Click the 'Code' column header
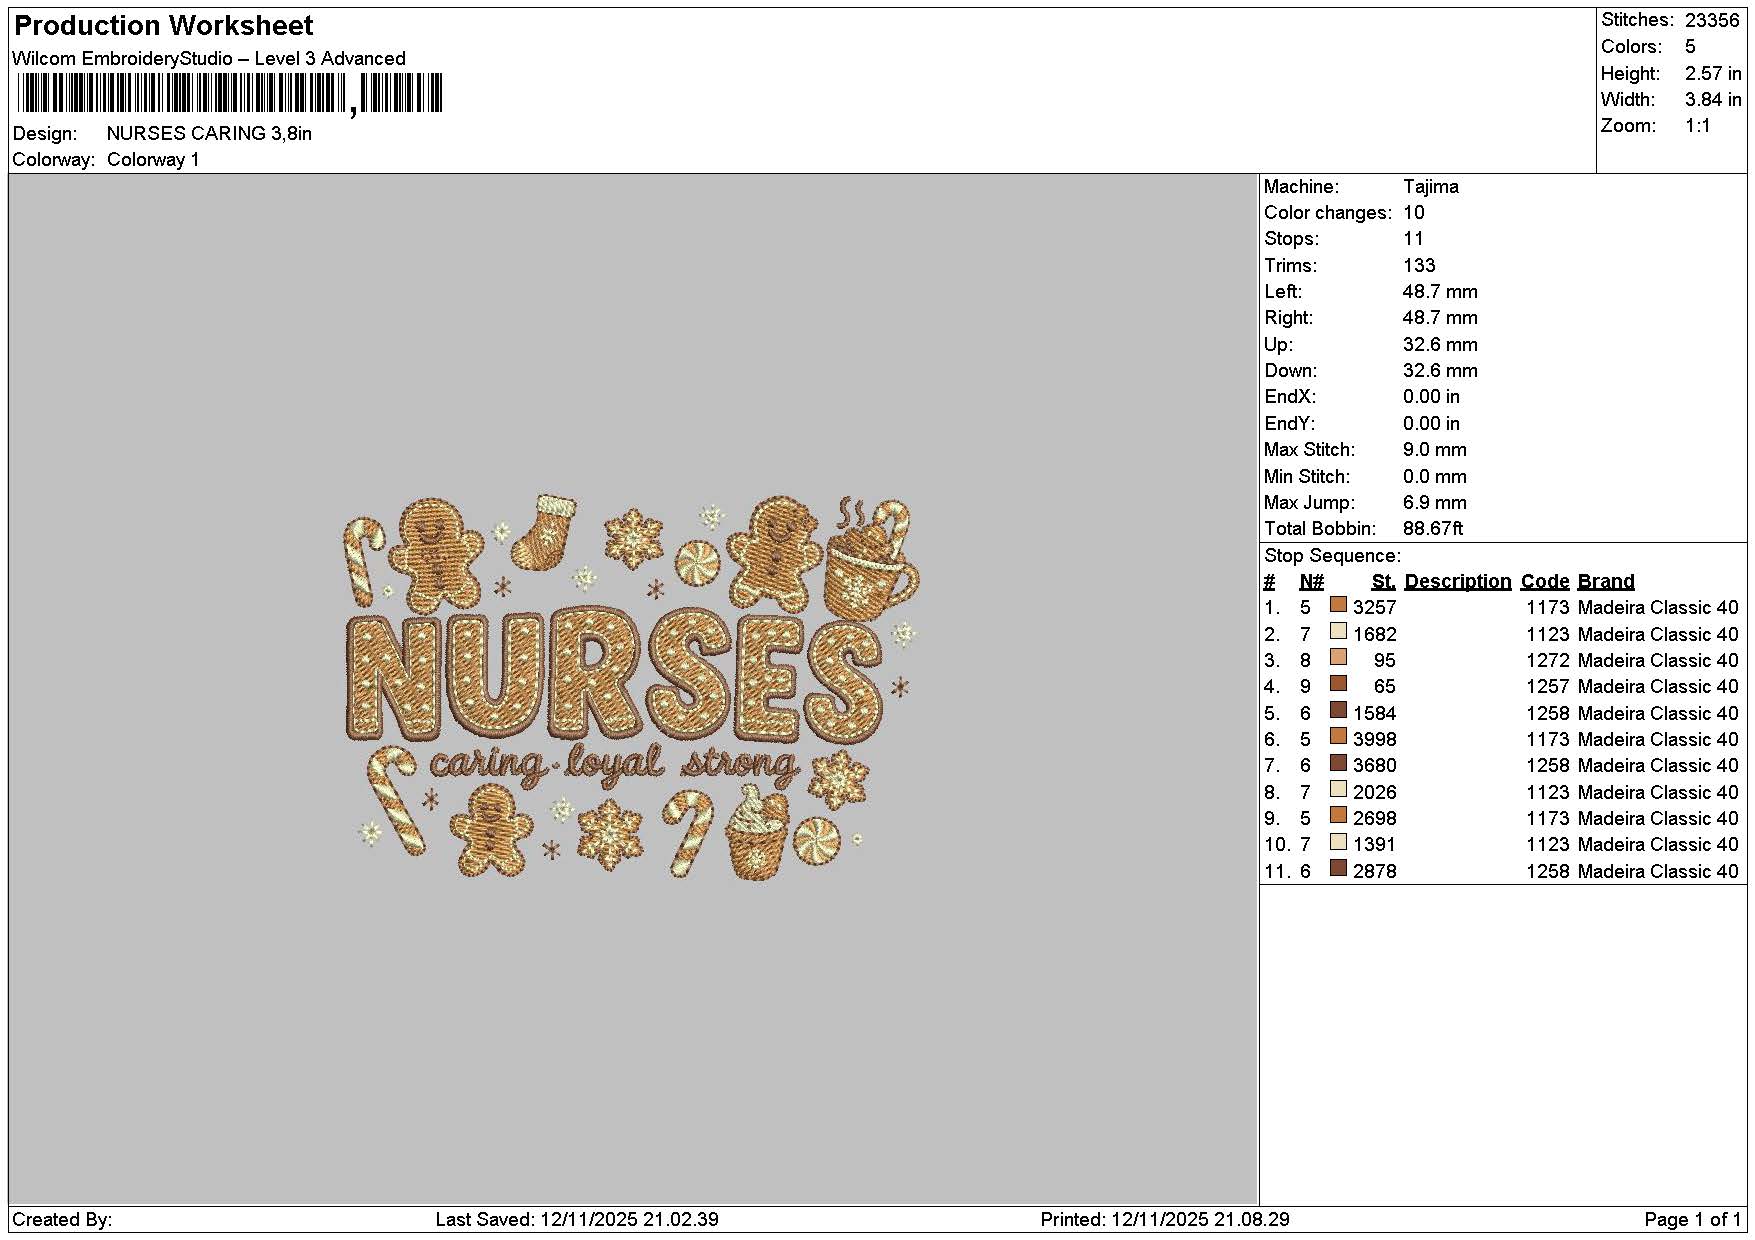 (x=1545, y=582)
